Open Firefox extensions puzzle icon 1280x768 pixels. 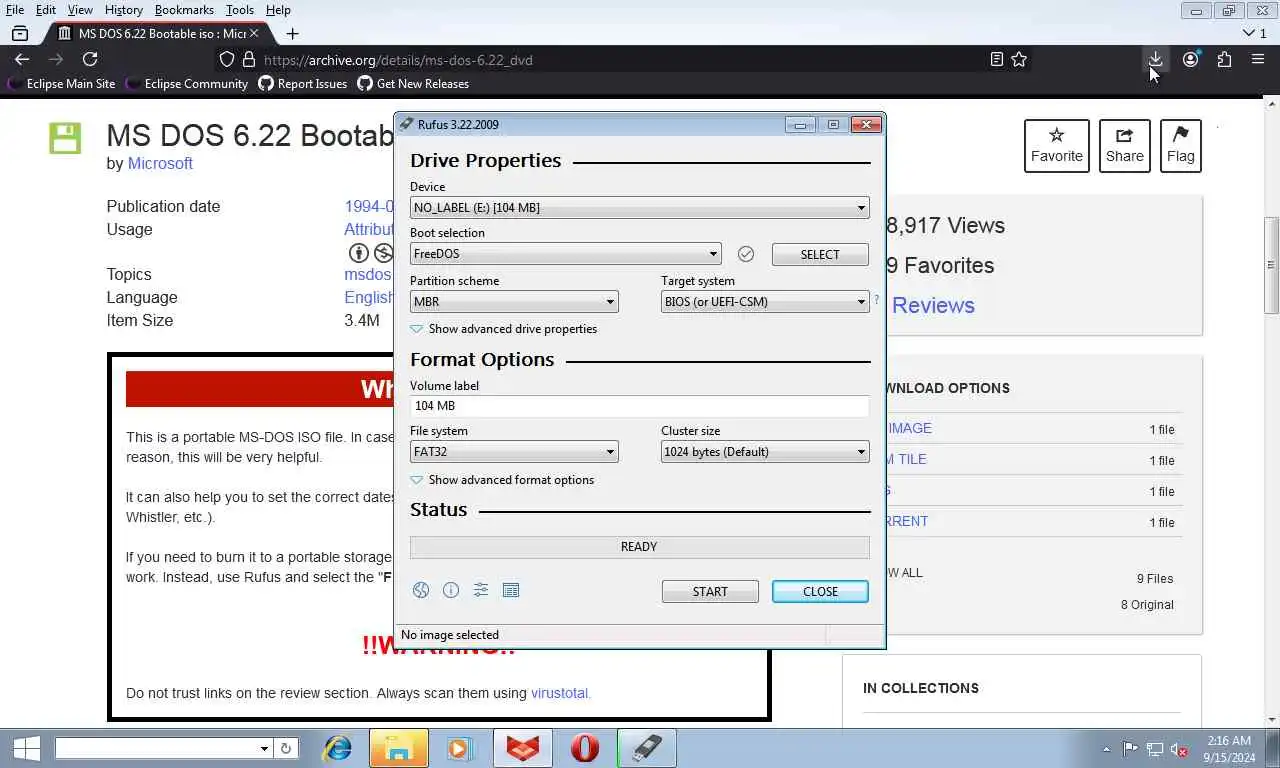(x=1224, y=59)
